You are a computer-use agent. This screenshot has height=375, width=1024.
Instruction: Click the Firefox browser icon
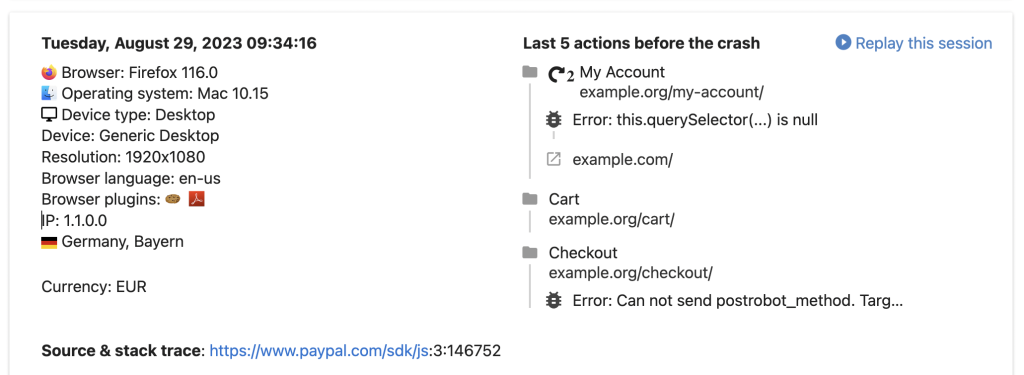[49, 72]
